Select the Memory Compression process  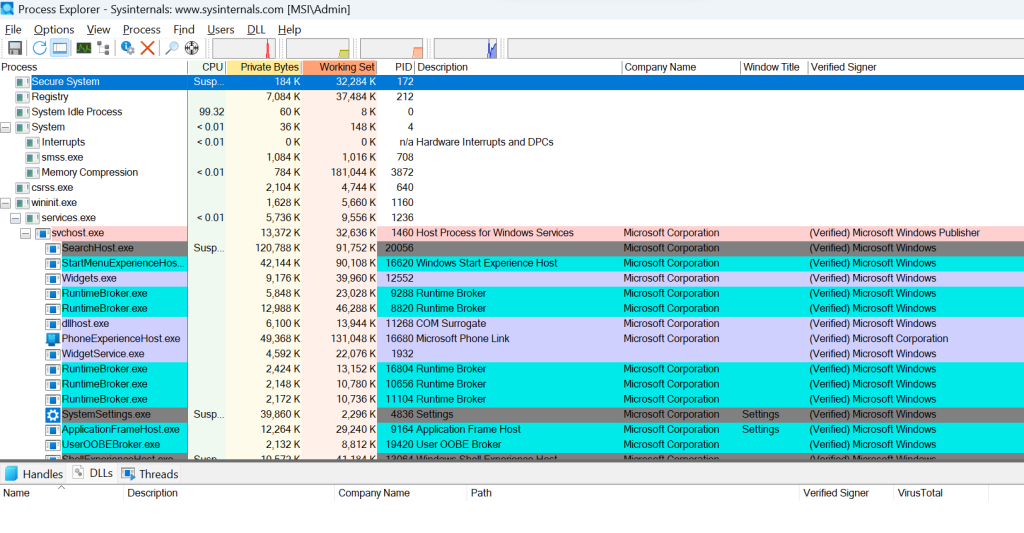click(x=512, y=172)
